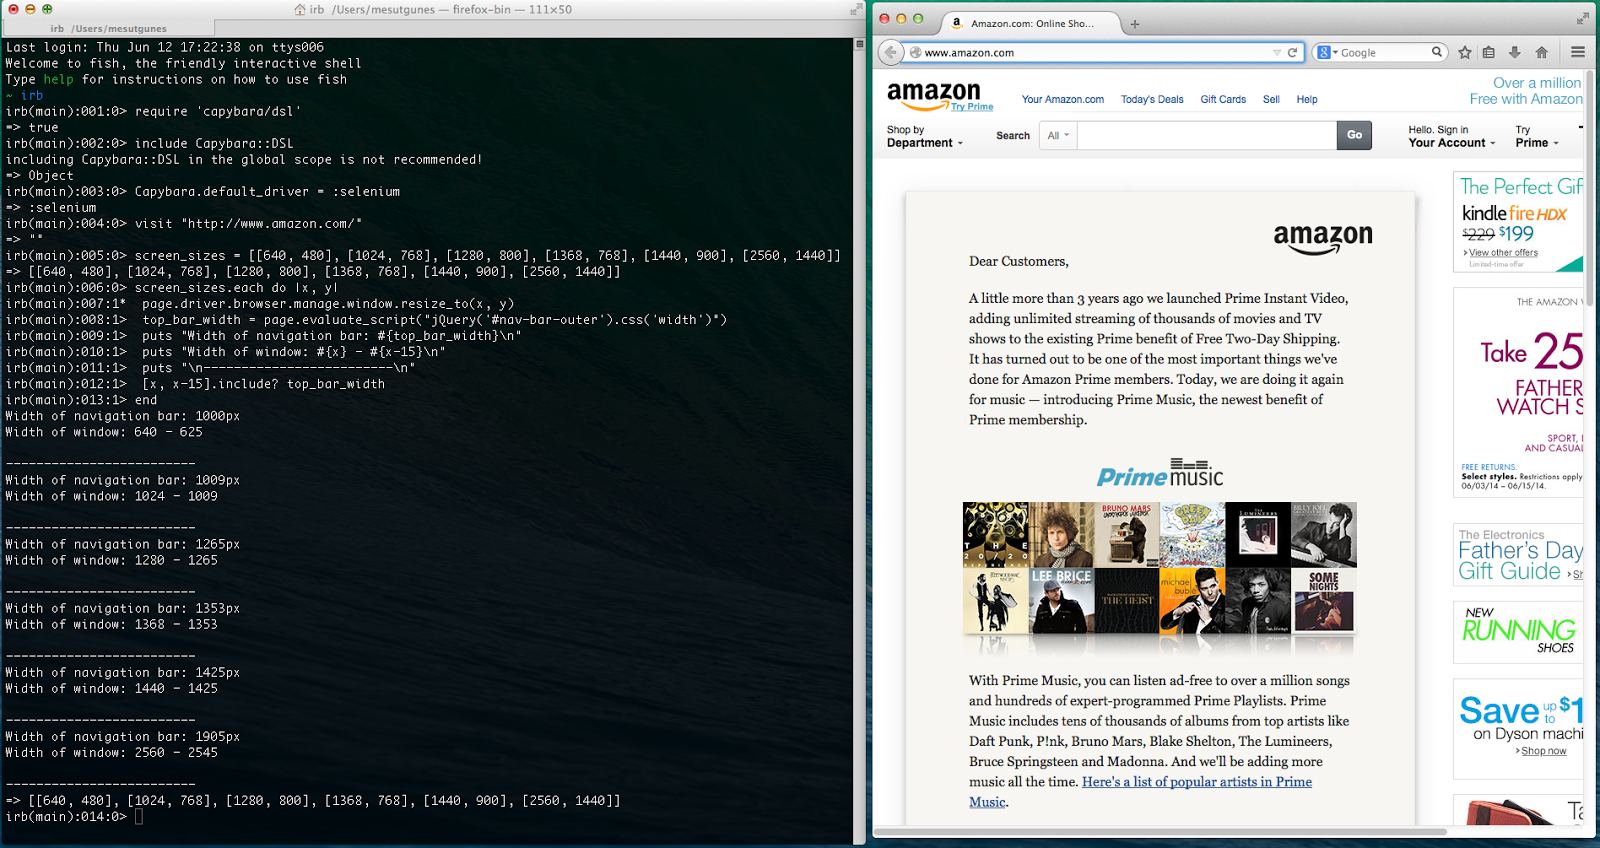Open the Take 25 Father watch ad
The image size is (1600, 848).
click(1518, 392)
